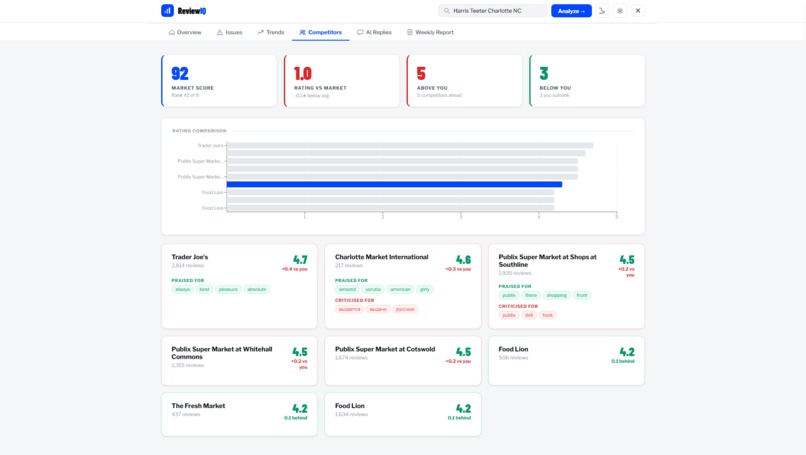Click '3 you outrank' text

click(554, 95)
